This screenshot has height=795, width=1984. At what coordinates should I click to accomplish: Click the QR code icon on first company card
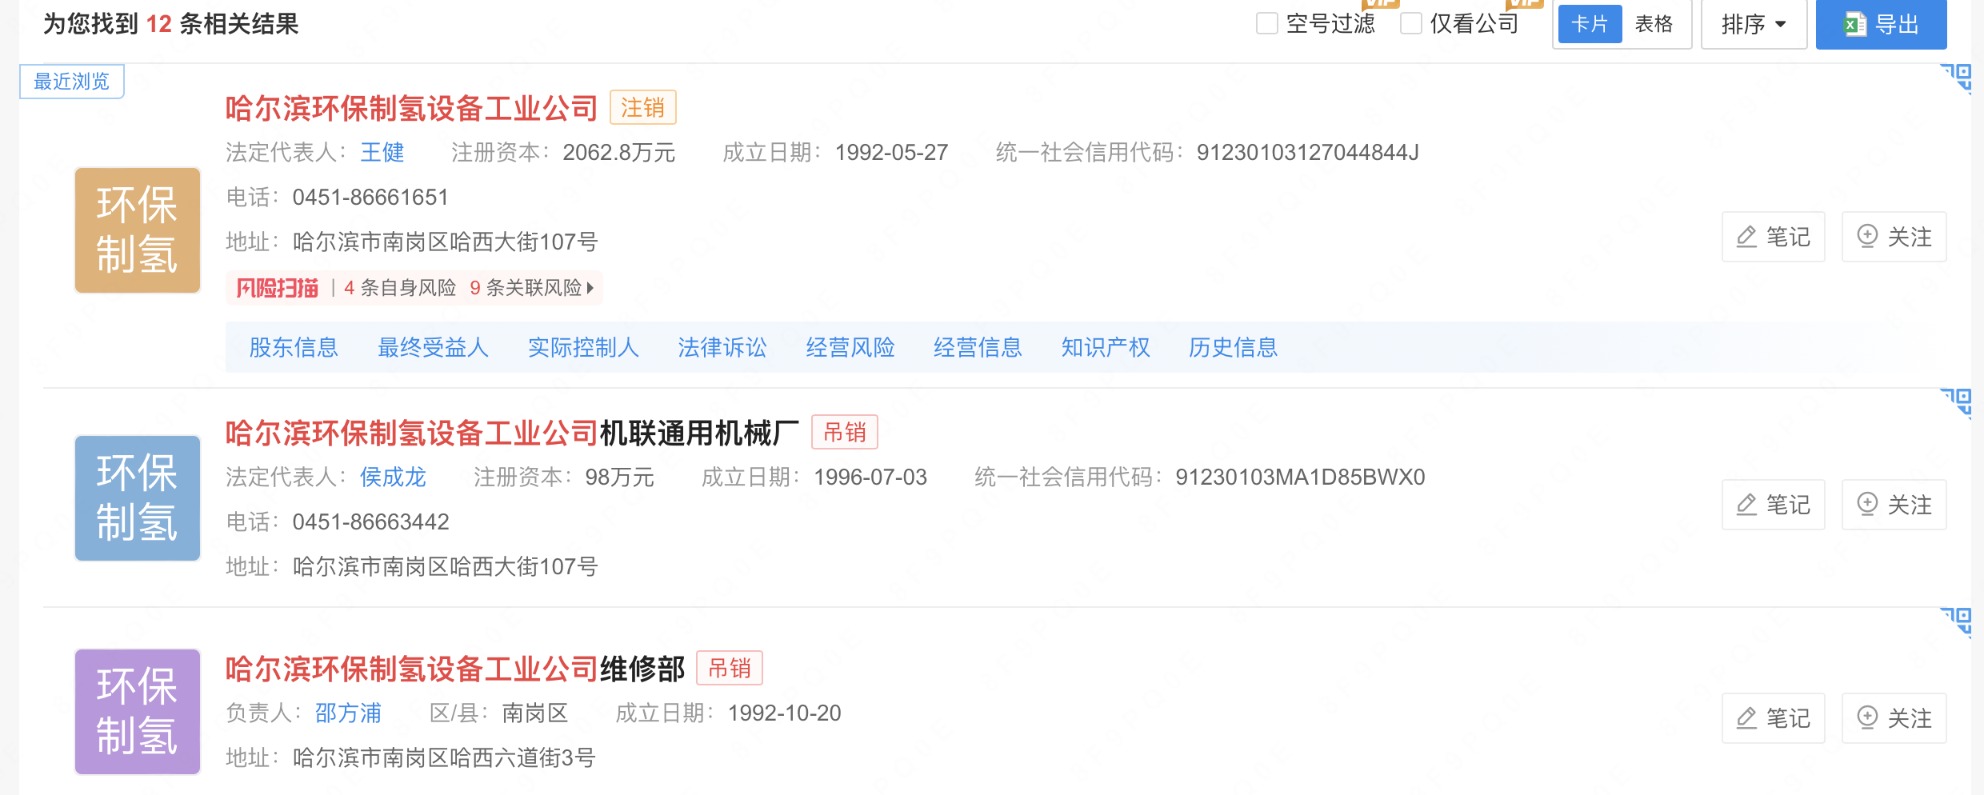(1957, 79)
